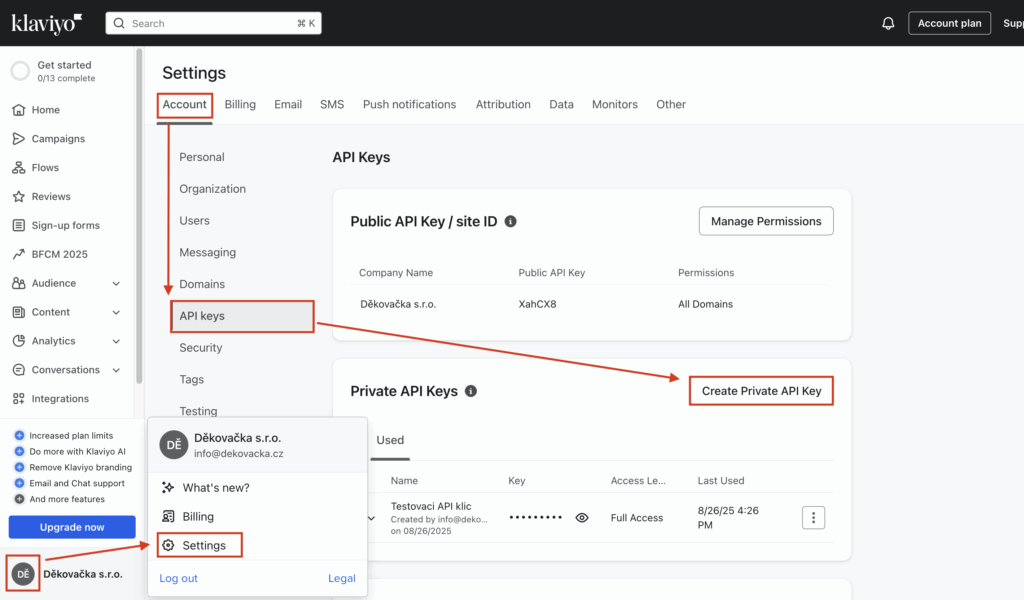The height and width of the screenshot is (600, 1024).
Task: Click the plus icon beside And more features
Action: point(19,499)
